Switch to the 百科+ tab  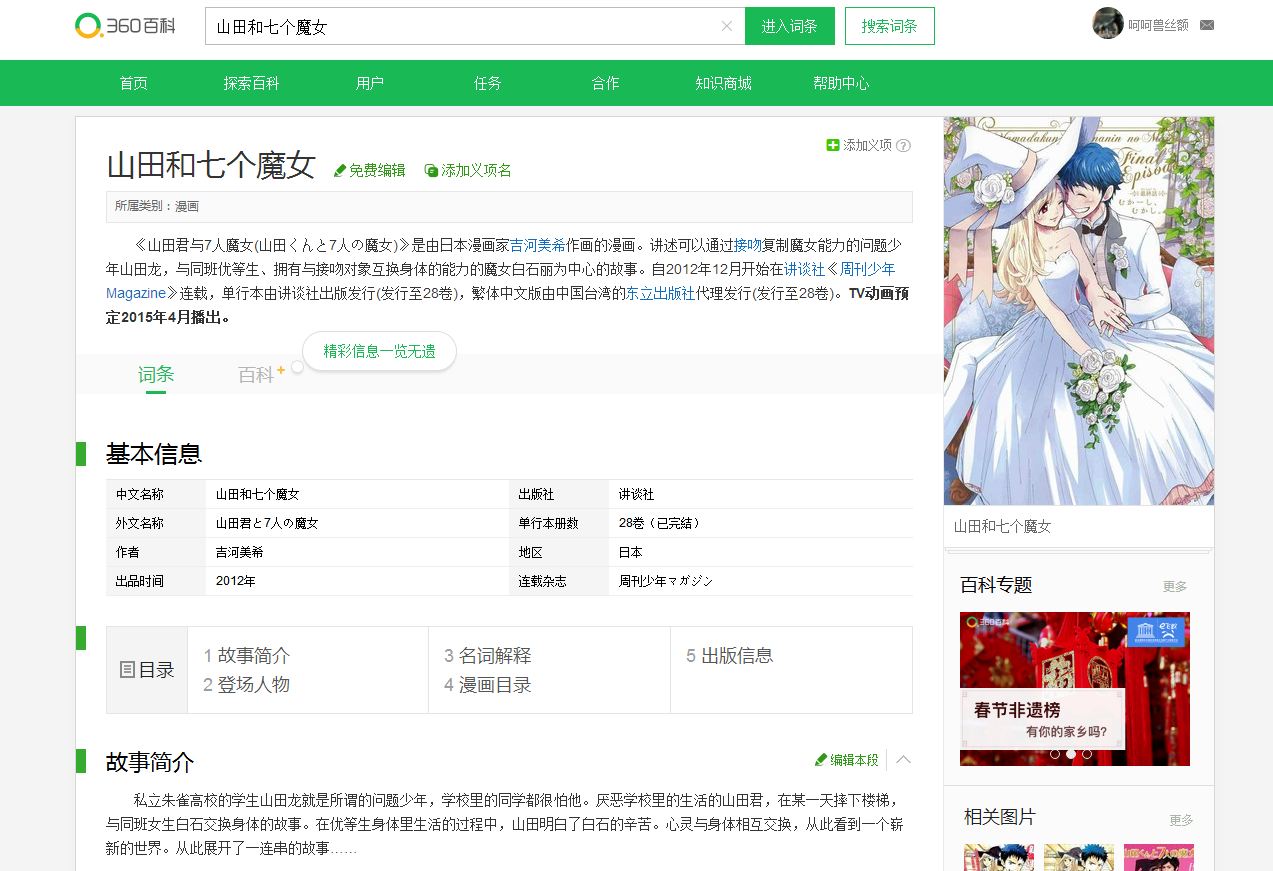[261, 375]
